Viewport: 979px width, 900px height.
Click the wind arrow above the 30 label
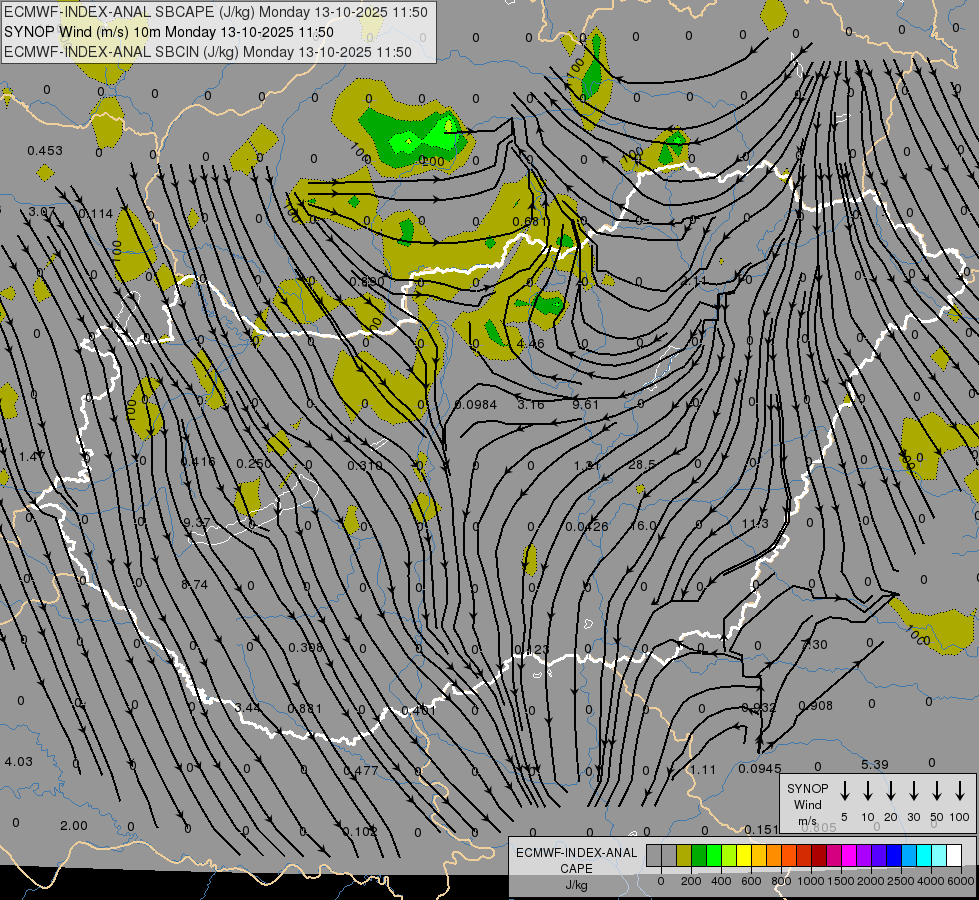coord(913,791)
